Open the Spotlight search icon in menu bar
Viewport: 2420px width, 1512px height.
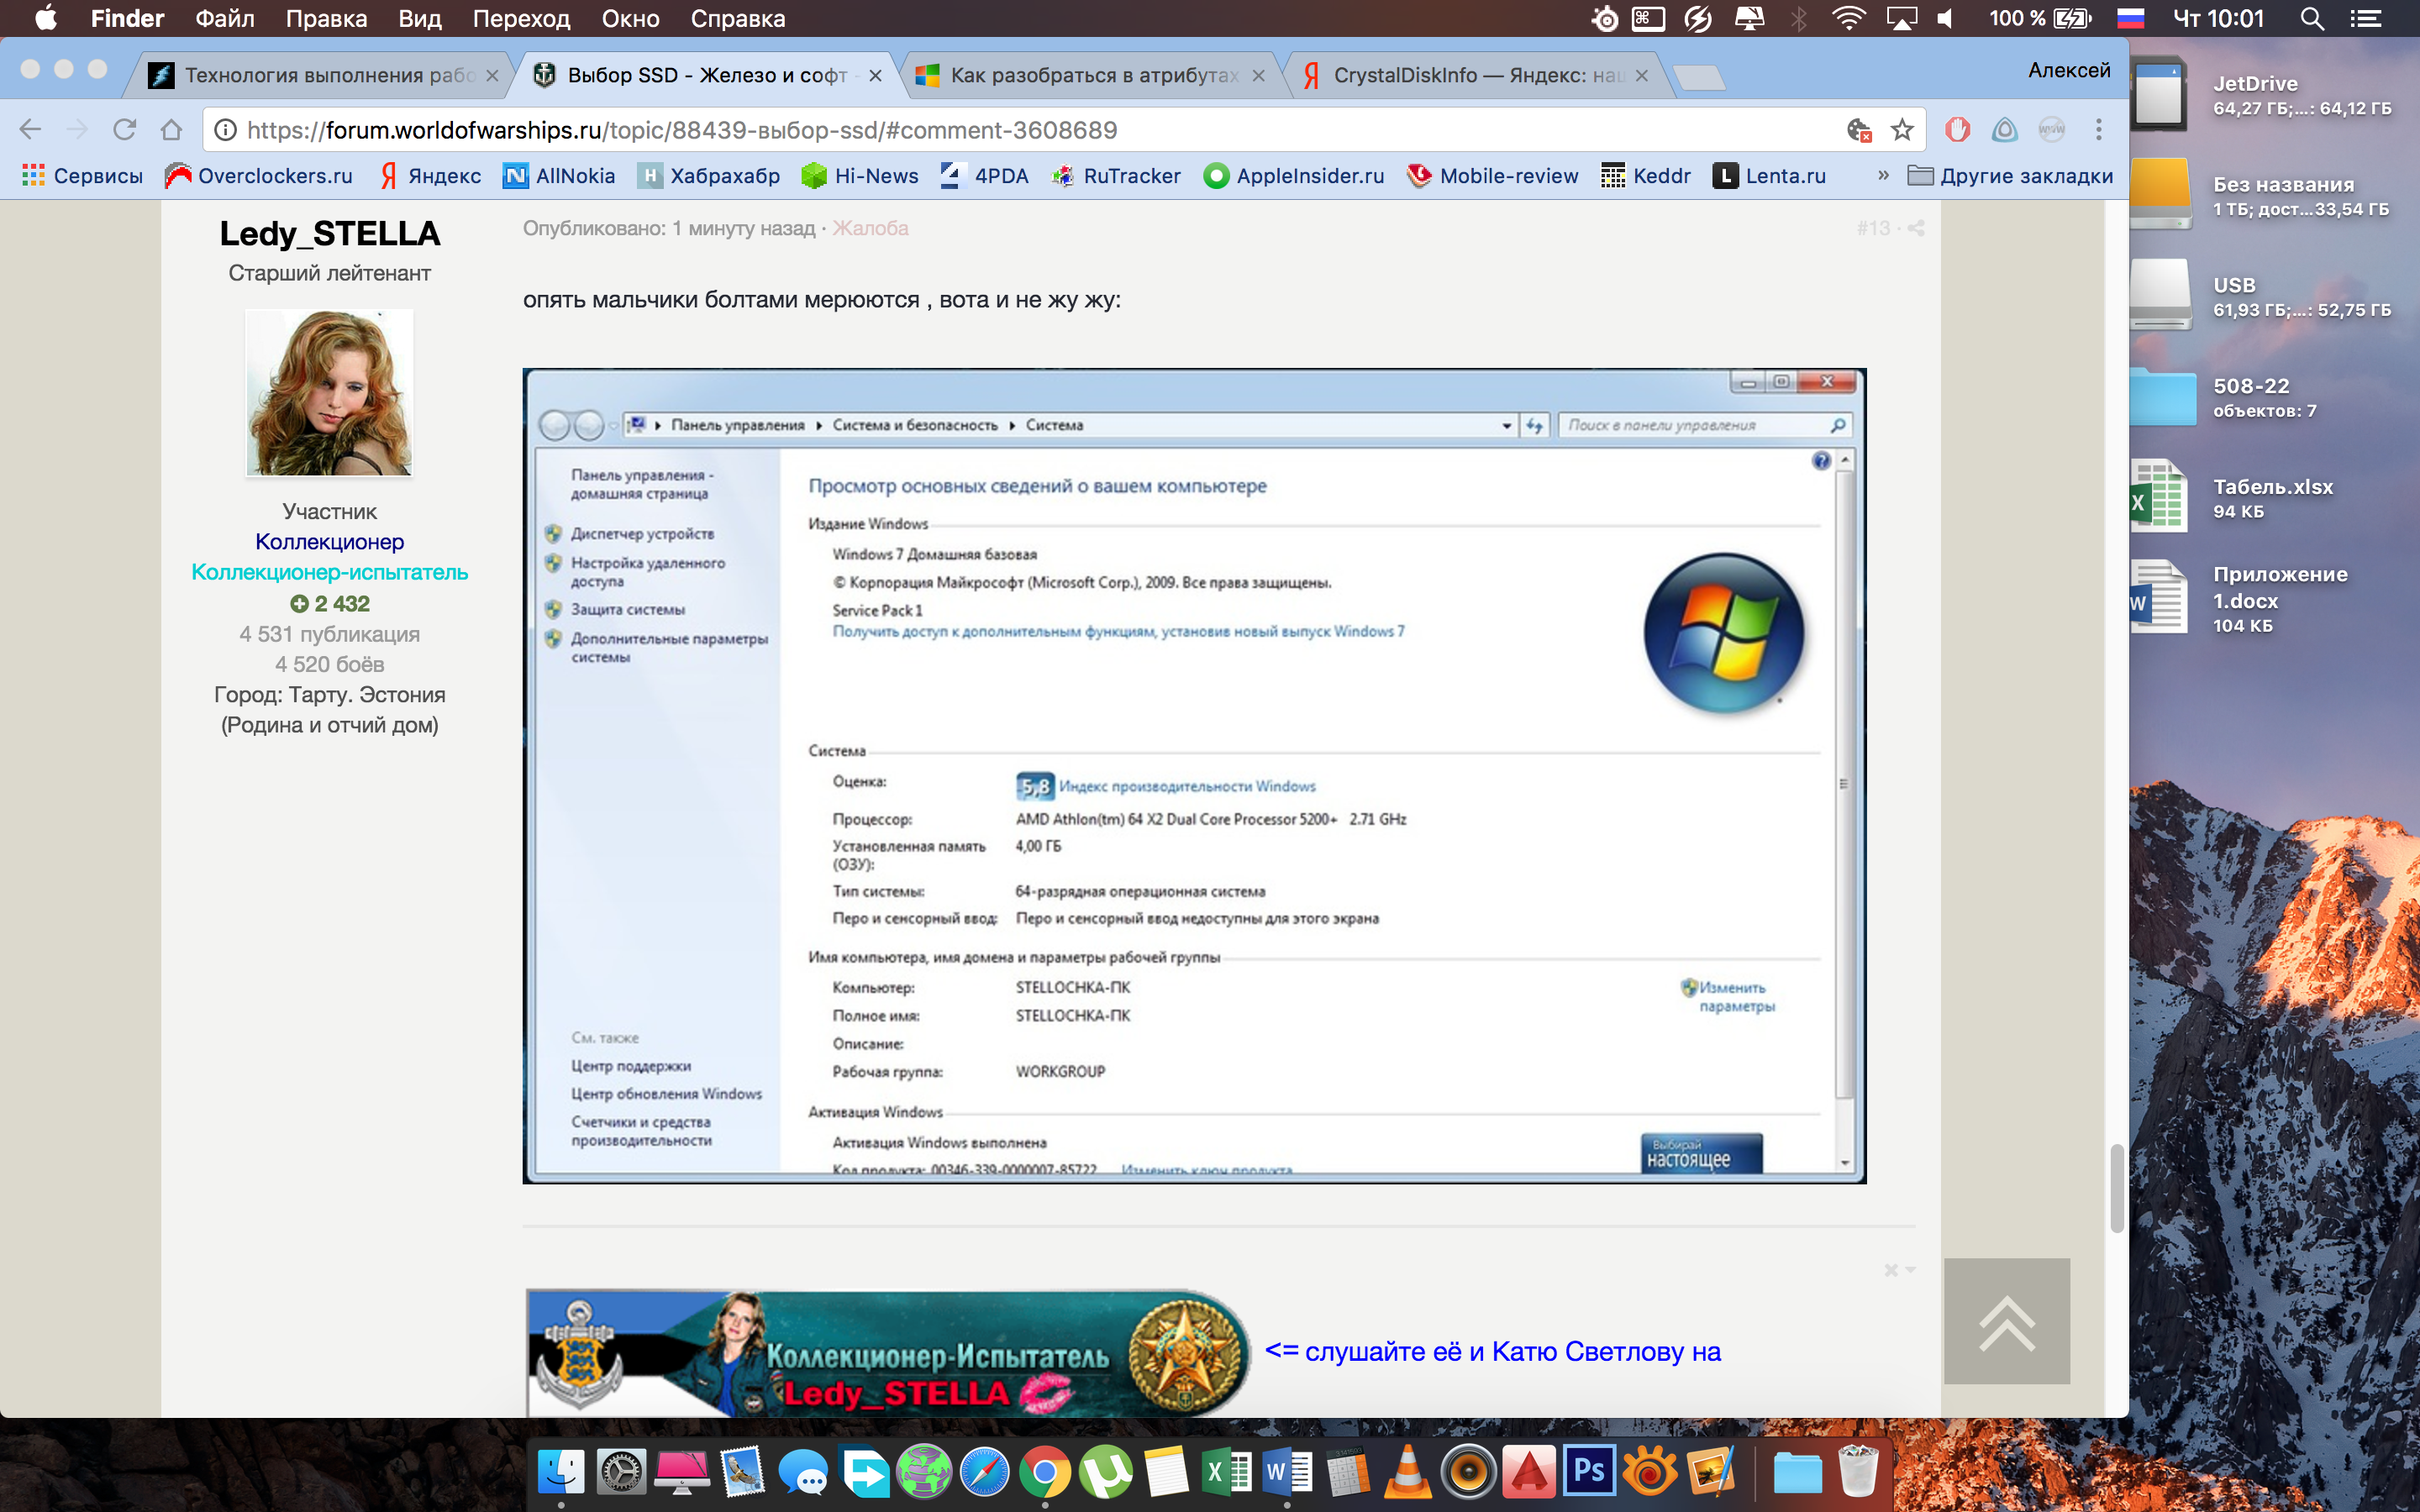[x=2312, y=18]
